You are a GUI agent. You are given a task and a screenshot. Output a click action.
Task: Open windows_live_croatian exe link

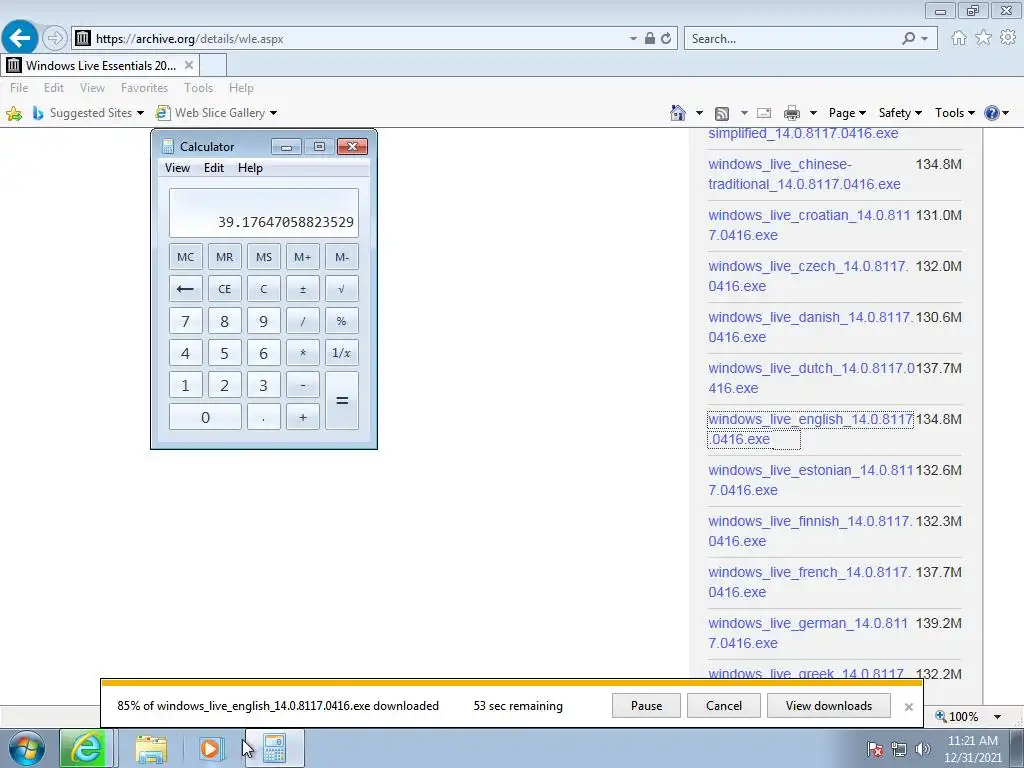(x=809, y=225)
